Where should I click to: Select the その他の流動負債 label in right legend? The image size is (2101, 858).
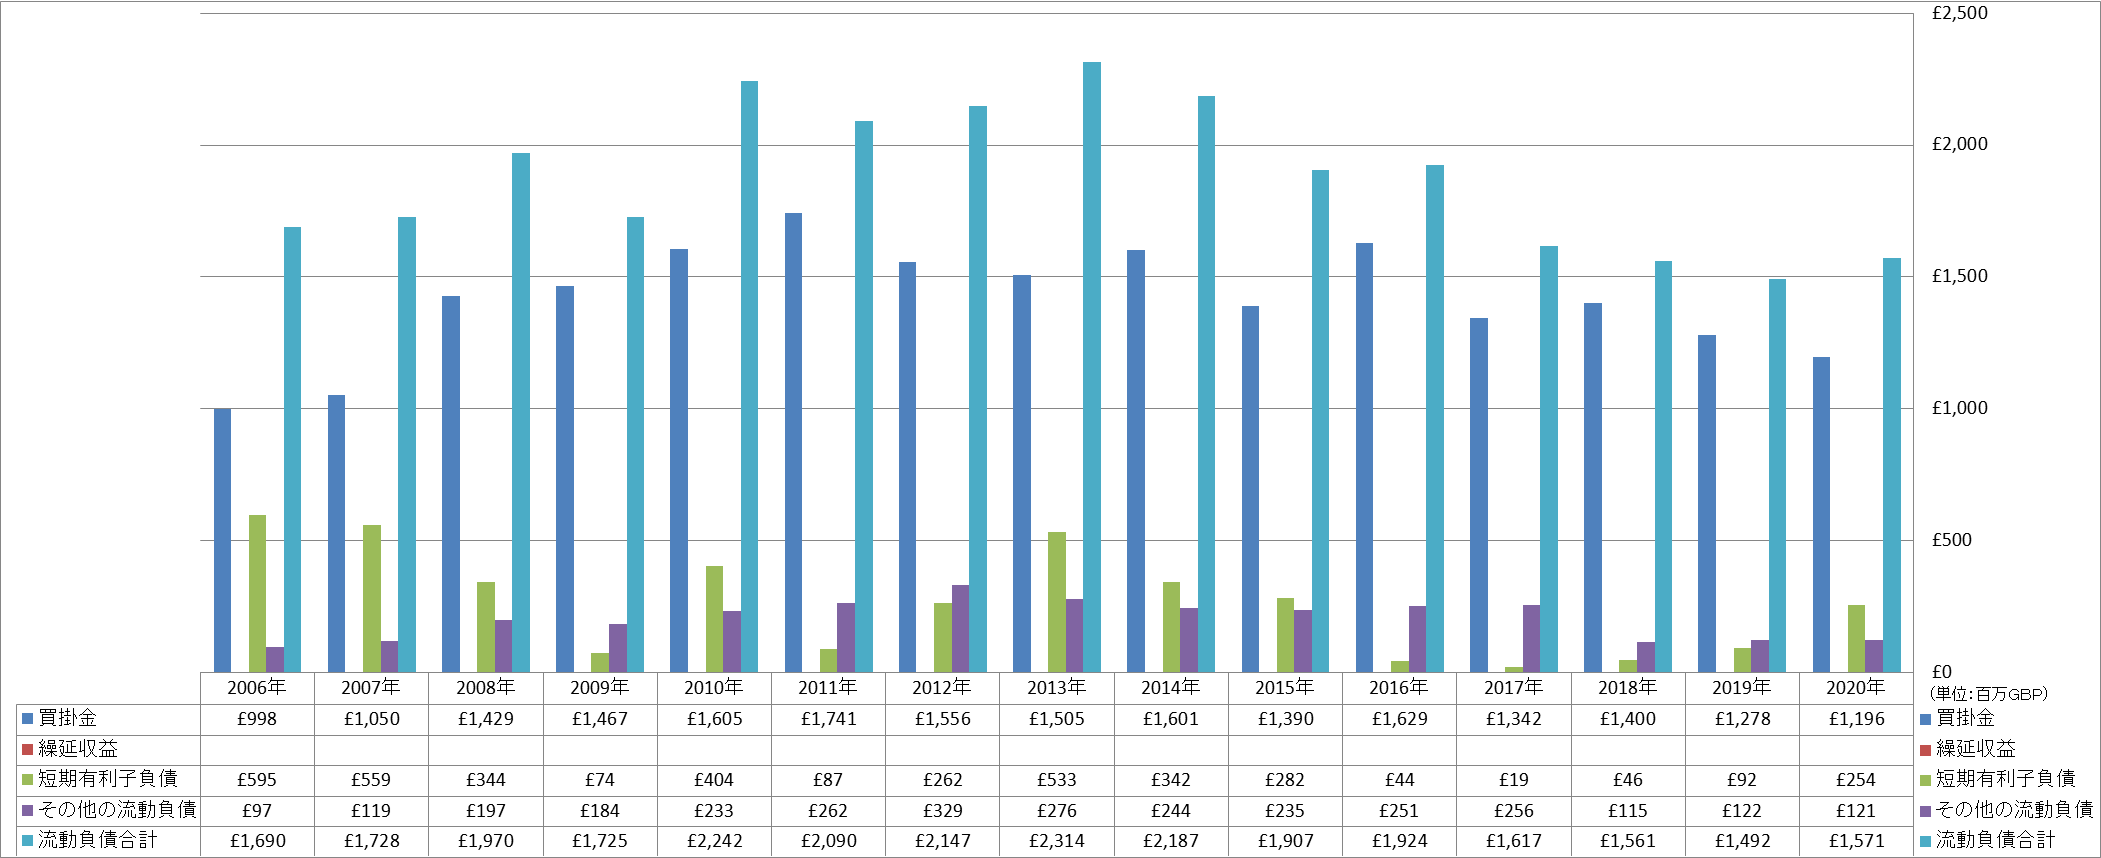tap(2015, 810)
